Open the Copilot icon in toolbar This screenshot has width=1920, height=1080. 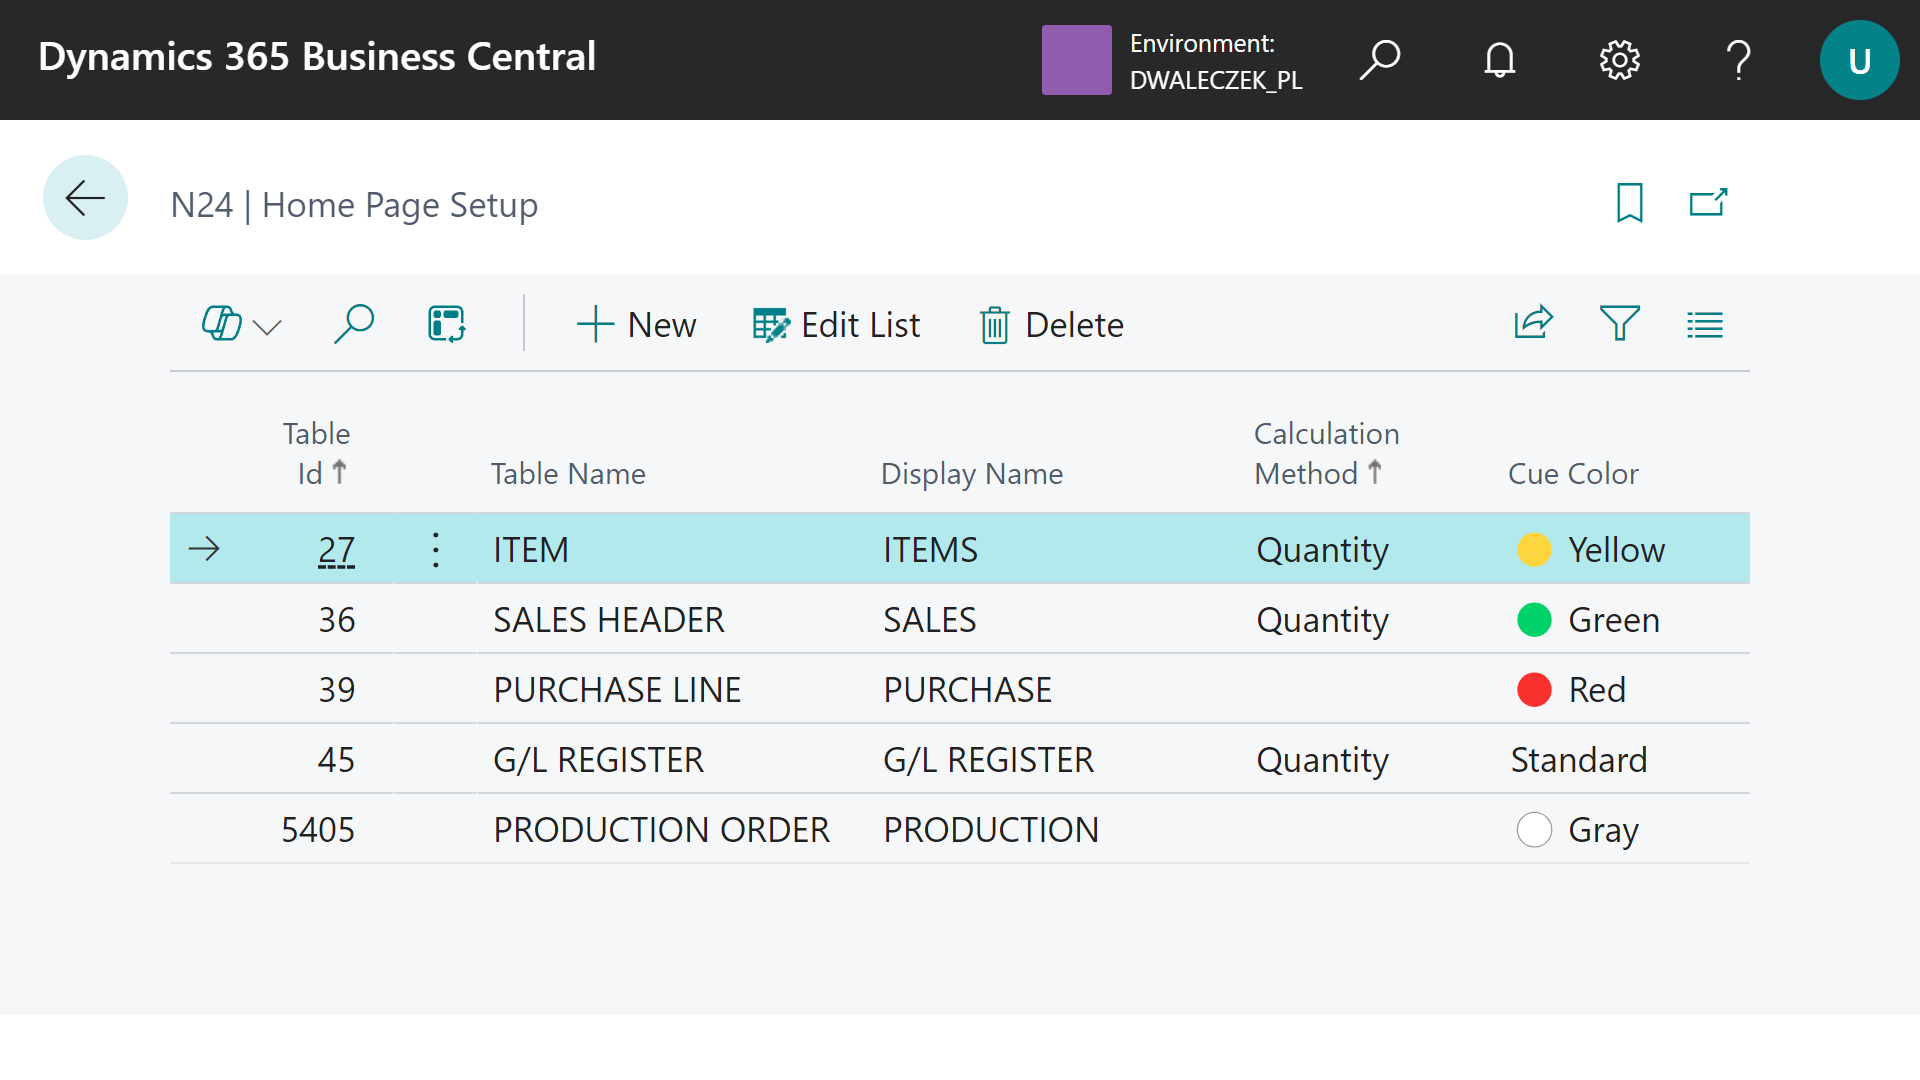[x=222, y=324]
